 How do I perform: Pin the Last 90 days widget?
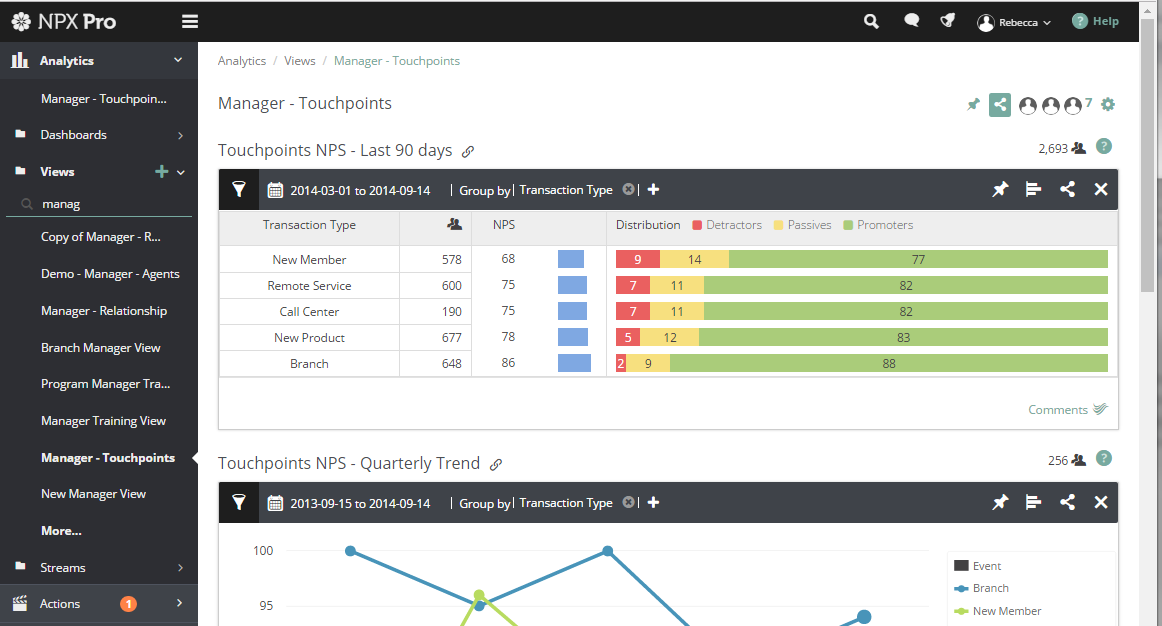click(x=1000, y=189)
